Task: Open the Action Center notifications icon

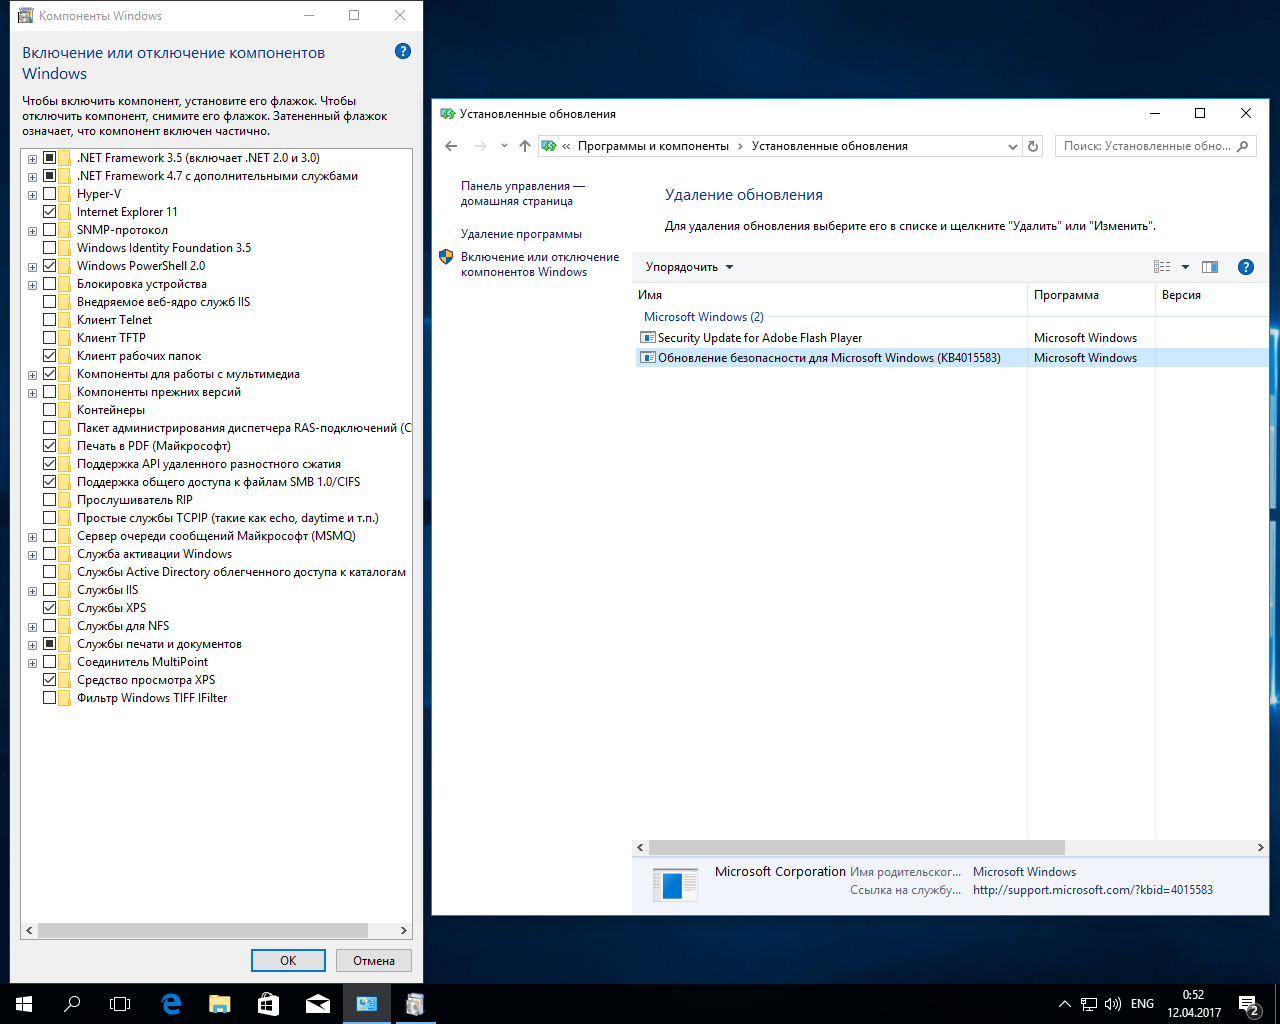Action: pyautogui.click(x=1249, y=1004)
